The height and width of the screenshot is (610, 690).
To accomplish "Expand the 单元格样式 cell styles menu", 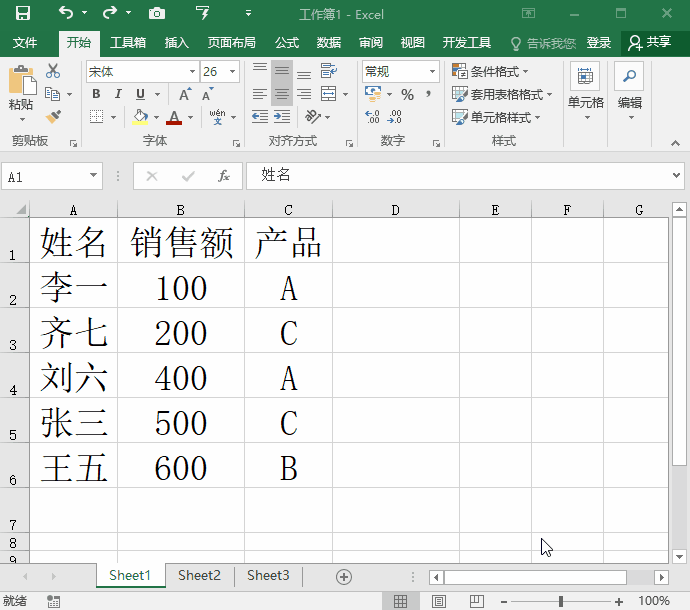I will 496,117.
